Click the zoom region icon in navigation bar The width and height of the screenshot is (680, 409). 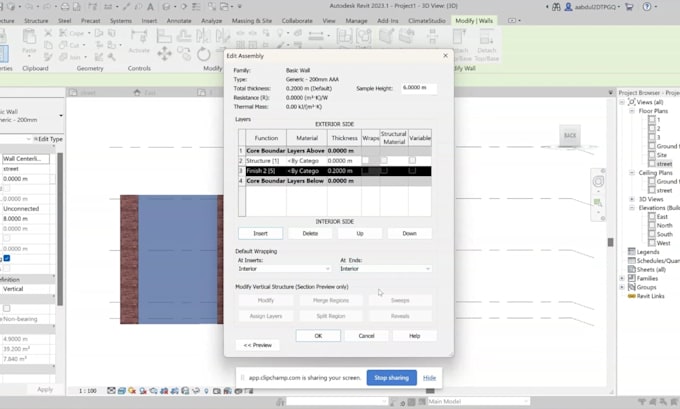(x=598, y=203)
